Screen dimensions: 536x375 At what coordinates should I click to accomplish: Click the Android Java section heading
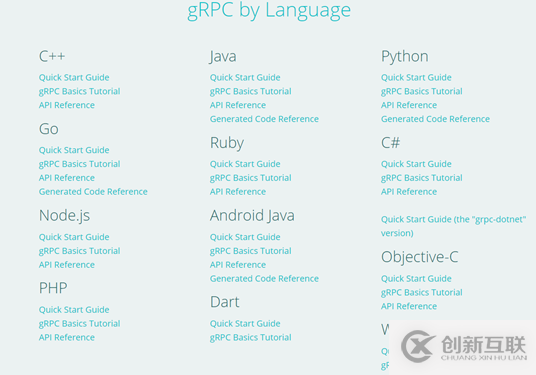252,216
